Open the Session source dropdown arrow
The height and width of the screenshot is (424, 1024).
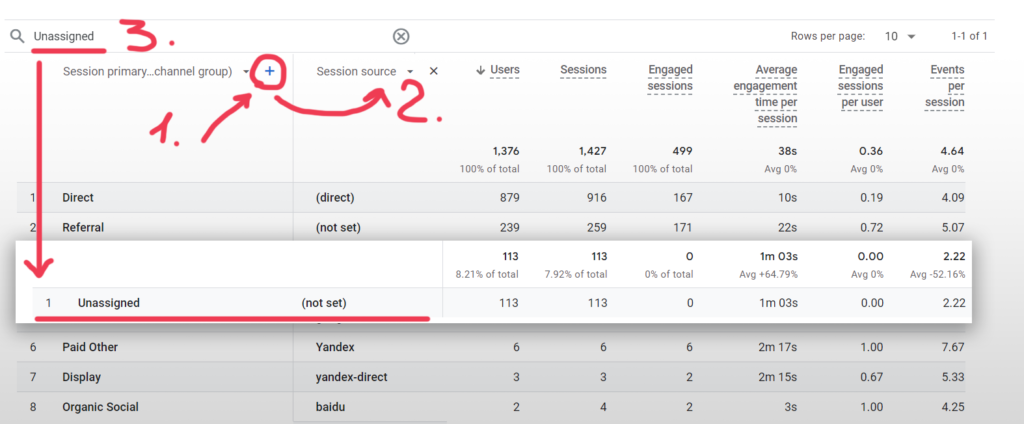pyautogui.click(x=411, y=71)
